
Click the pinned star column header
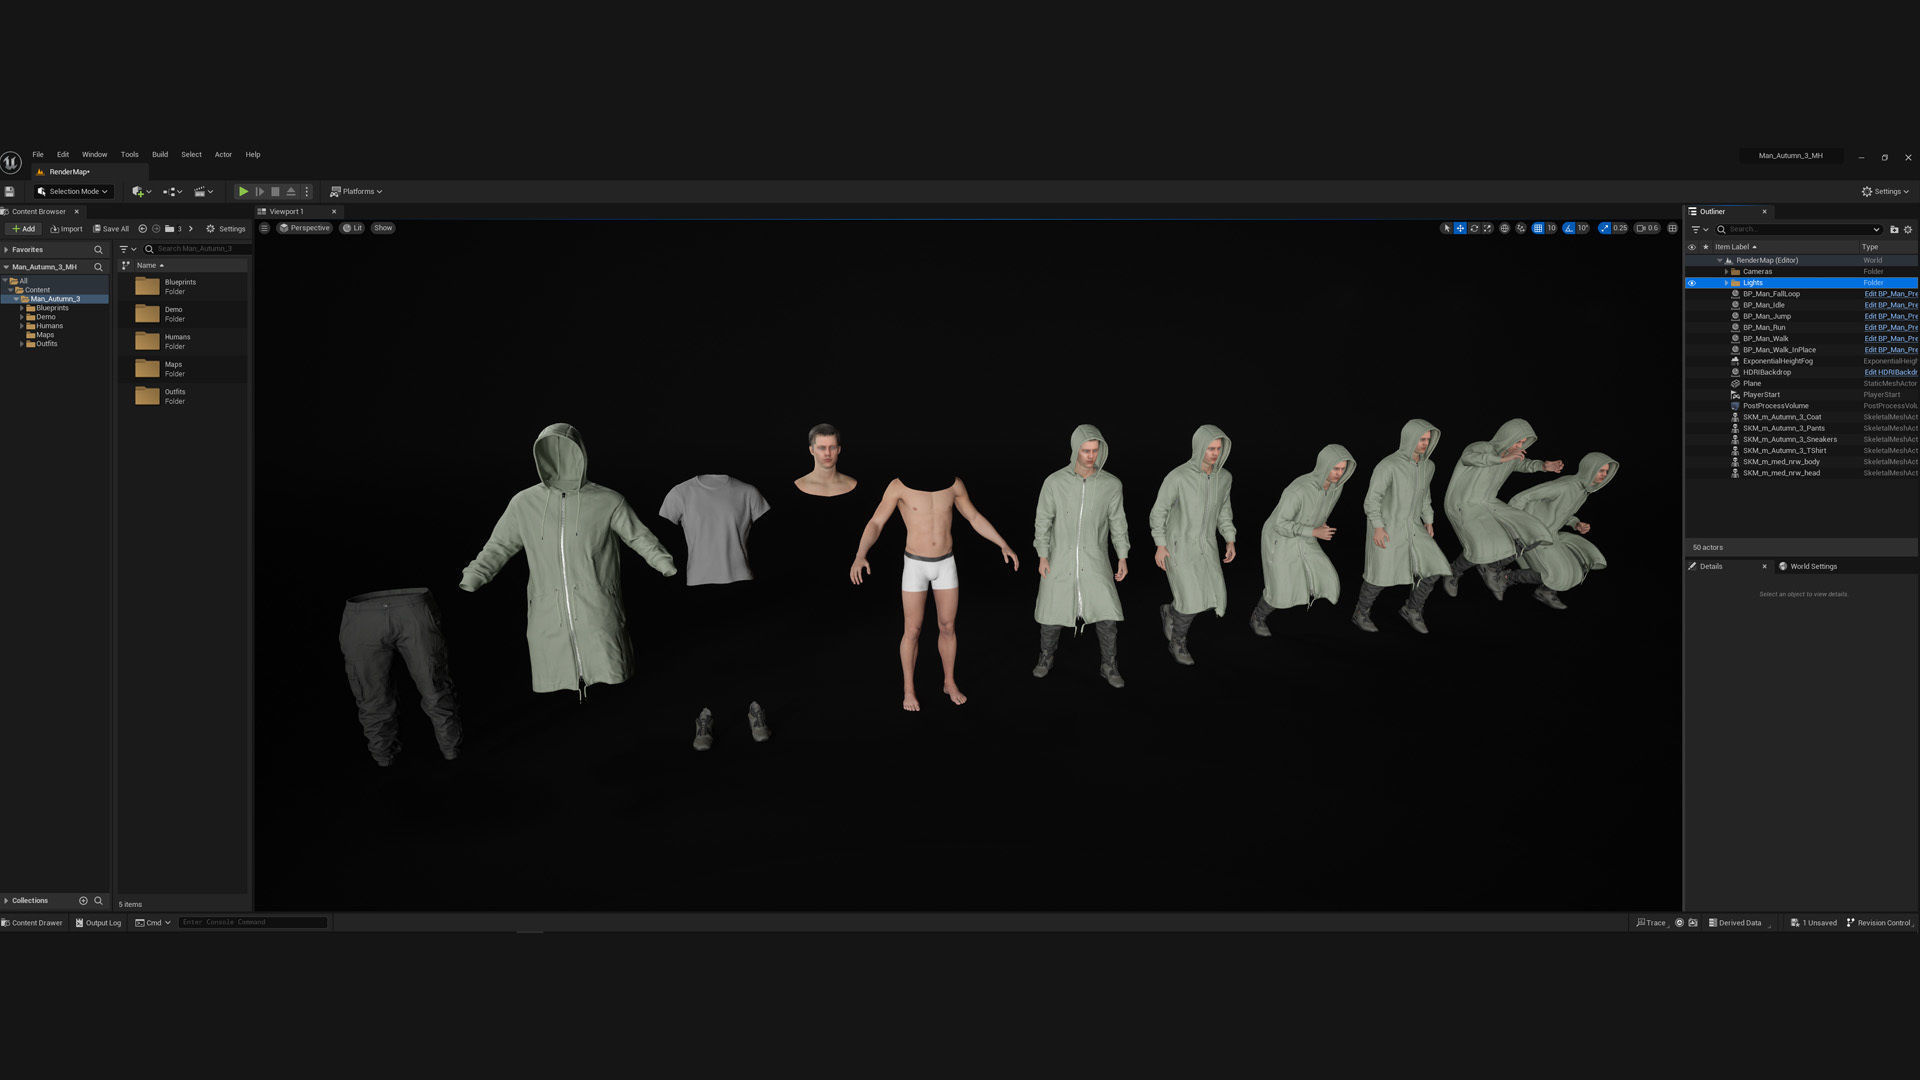[x=1705, y=247]
